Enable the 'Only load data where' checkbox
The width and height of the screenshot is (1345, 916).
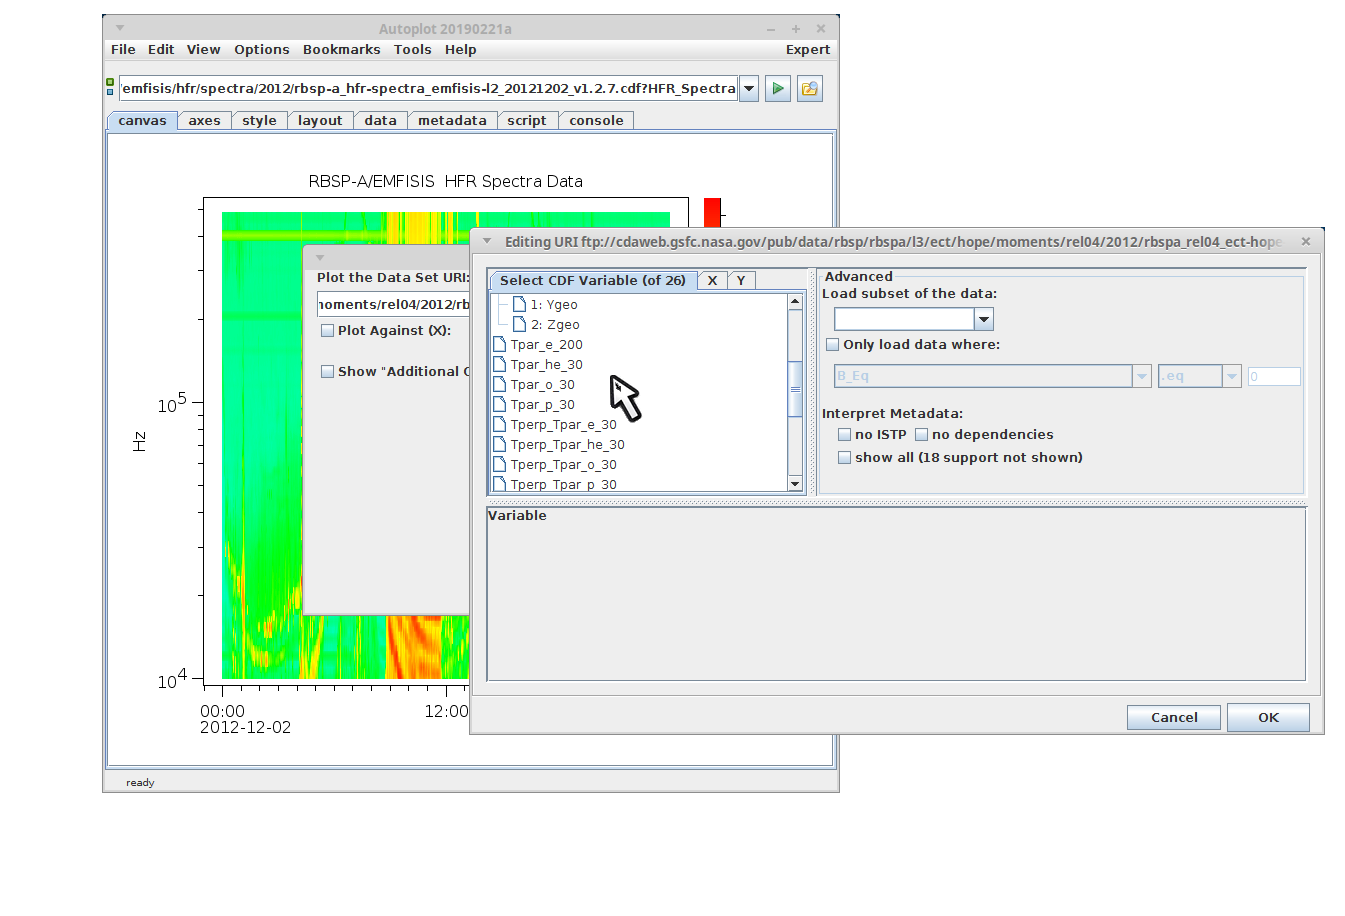click(x=833, y=344)
